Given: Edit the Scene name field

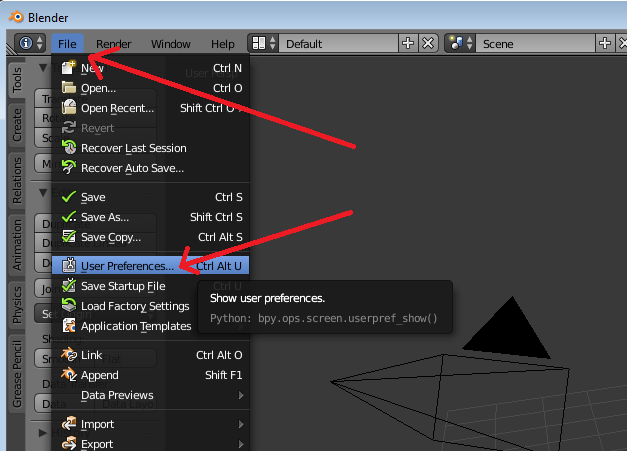Looking at the screenshot, I should [535, 44].
